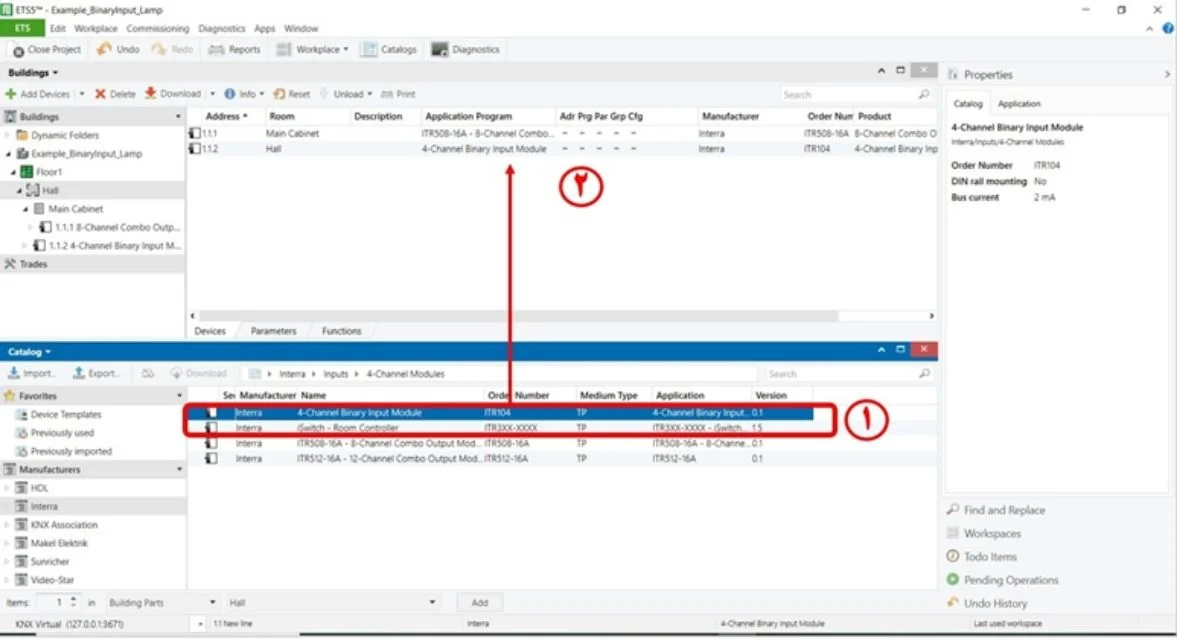Click the Delete red X icon
The image size is (1178, 643).
coord(100,94)
